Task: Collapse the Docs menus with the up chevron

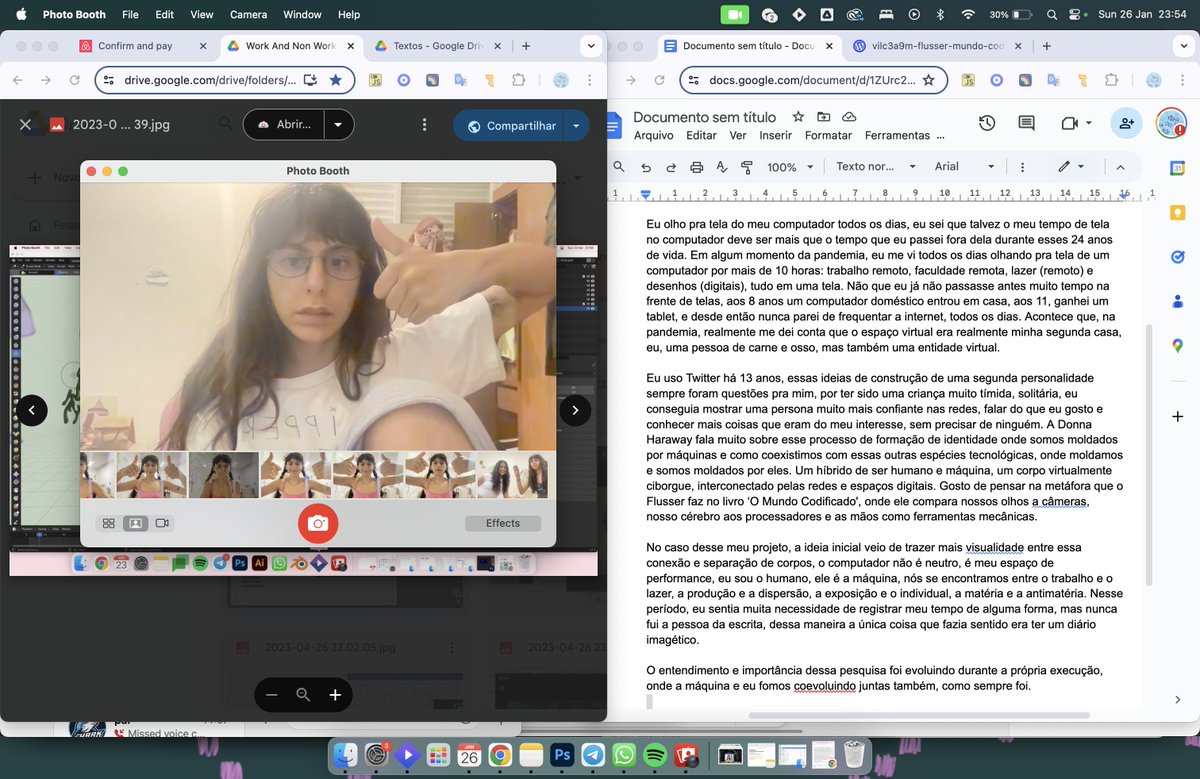Action: point(1121,167)
